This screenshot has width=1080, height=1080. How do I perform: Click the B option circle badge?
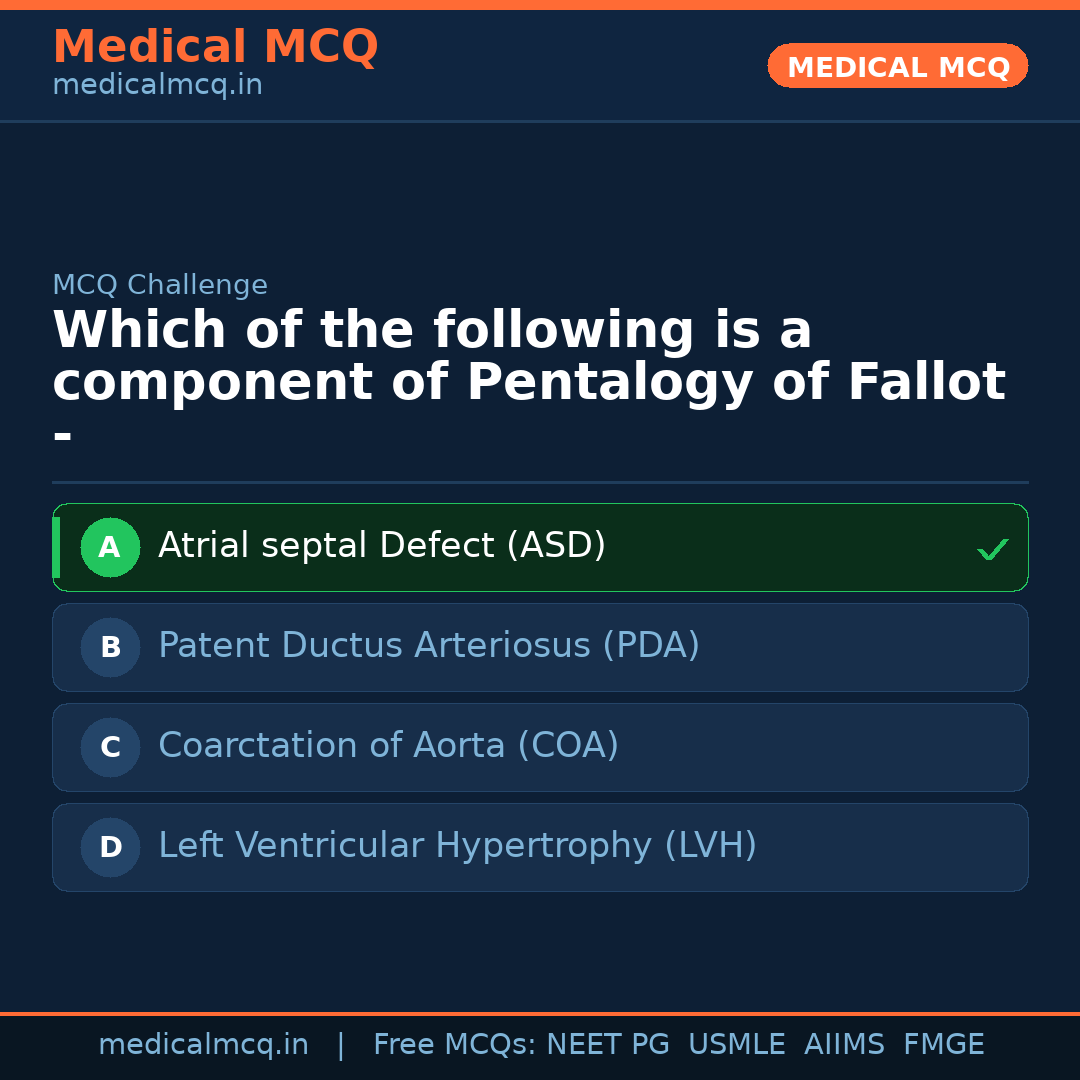[110, 647]
